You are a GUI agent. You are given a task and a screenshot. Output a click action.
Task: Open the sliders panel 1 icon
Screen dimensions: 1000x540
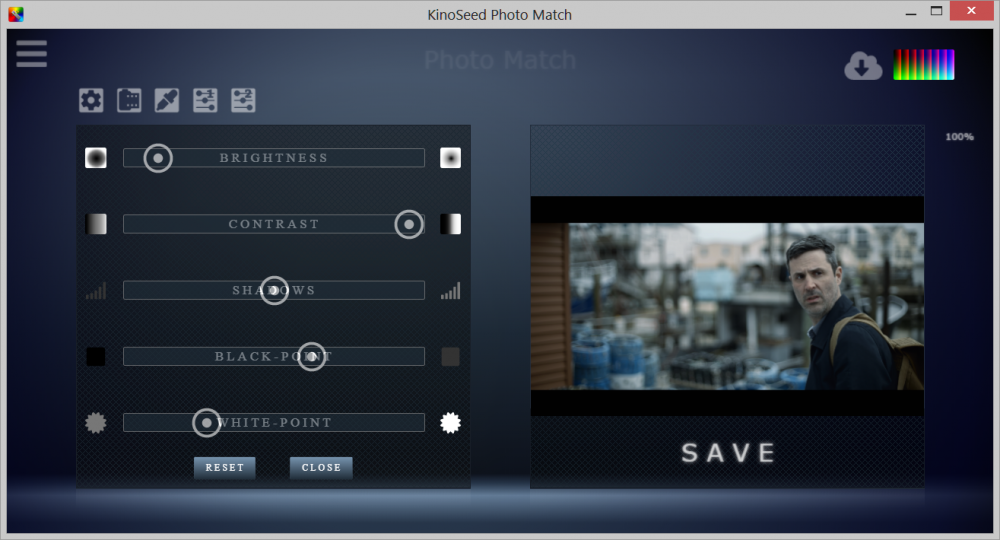(205, 100)
